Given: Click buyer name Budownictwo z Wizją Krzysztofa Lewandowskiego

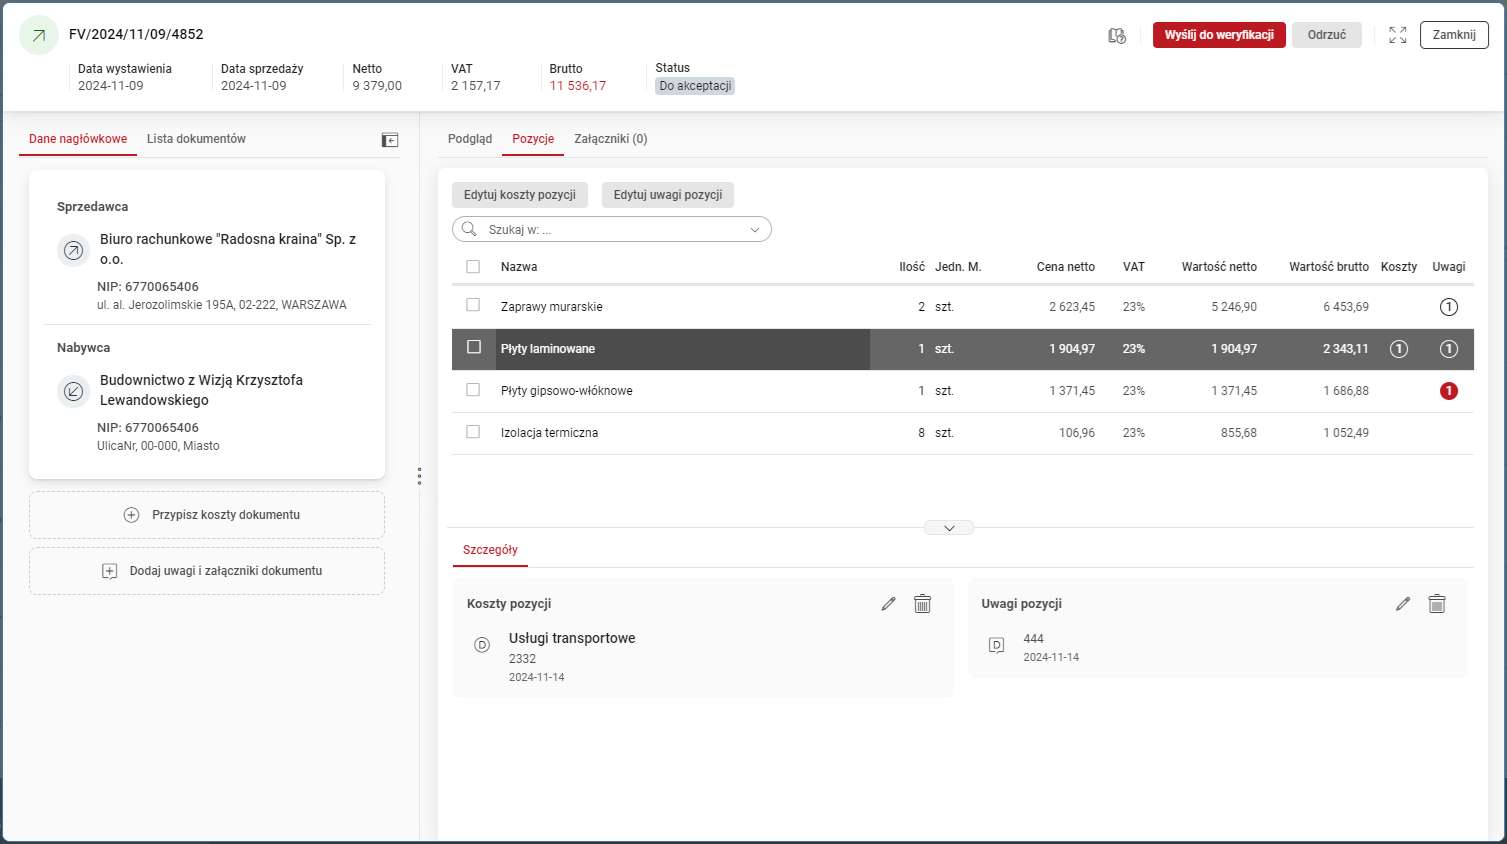Looking at the screenshot, I should click(201, 390).
